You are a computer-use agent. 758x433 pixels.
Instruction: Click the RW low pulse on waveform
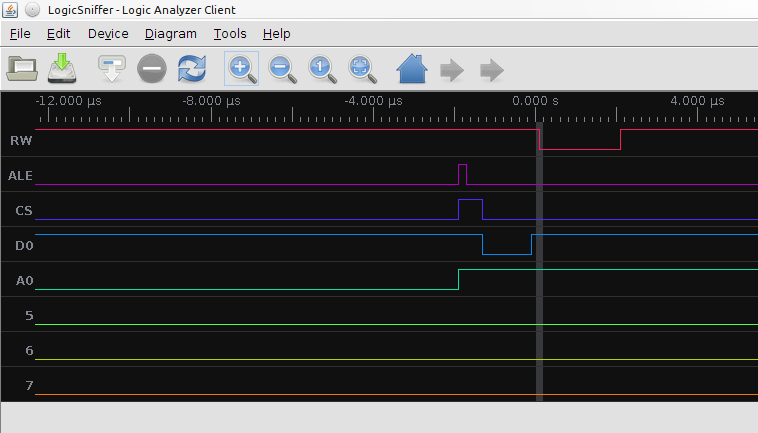pos(580,140)
